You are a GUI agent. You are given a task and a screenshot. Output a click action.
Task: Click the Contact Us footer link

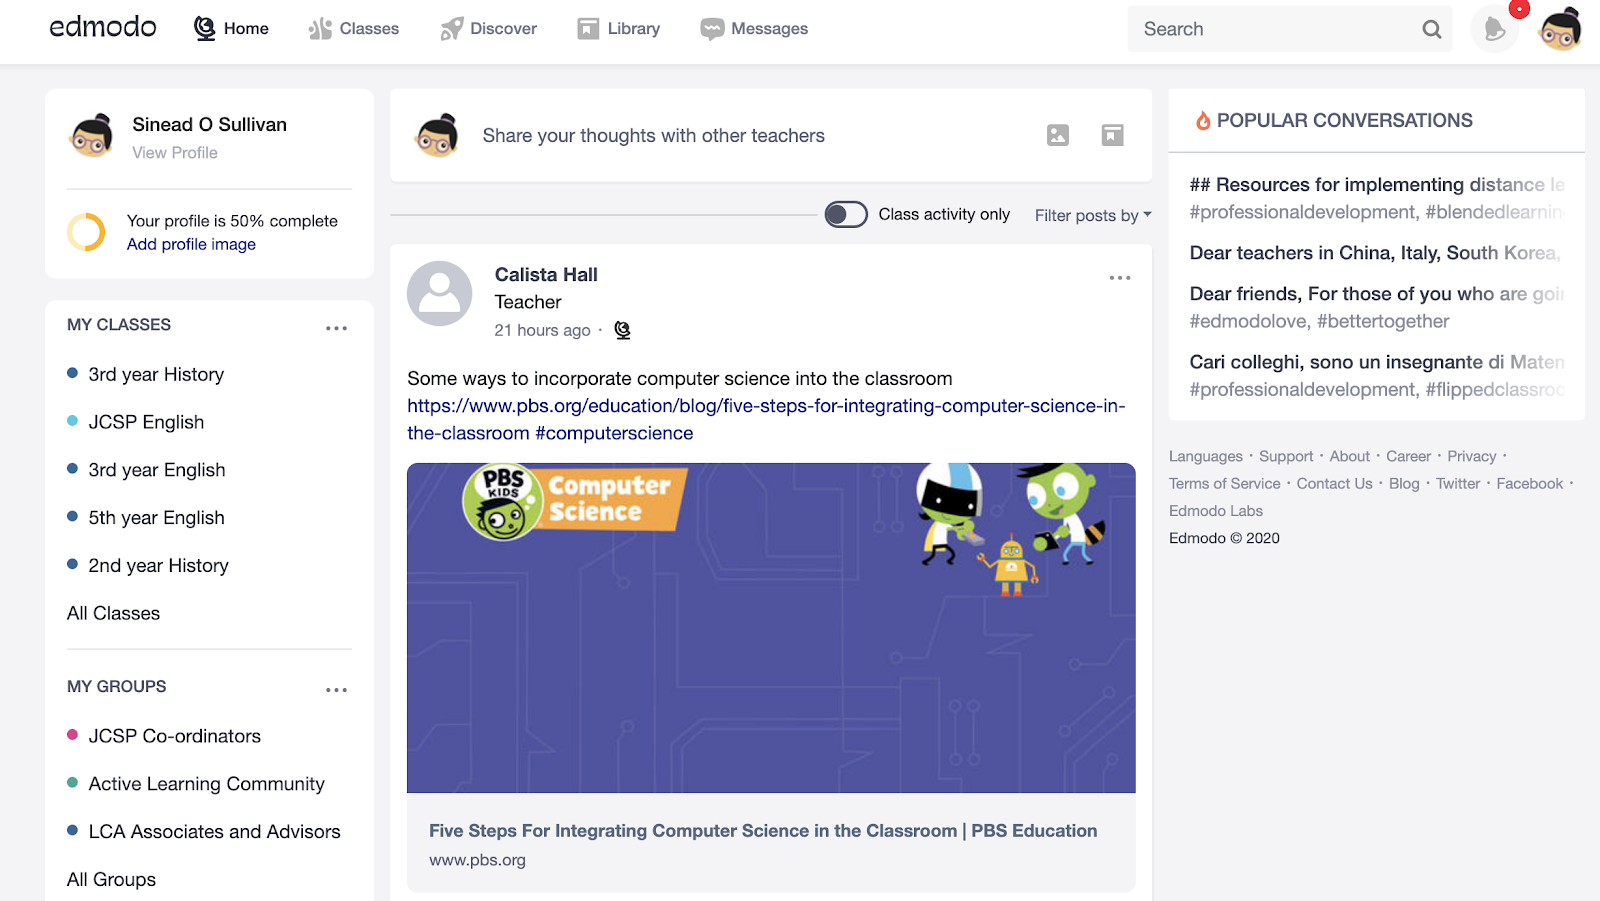pos(1335,483)
